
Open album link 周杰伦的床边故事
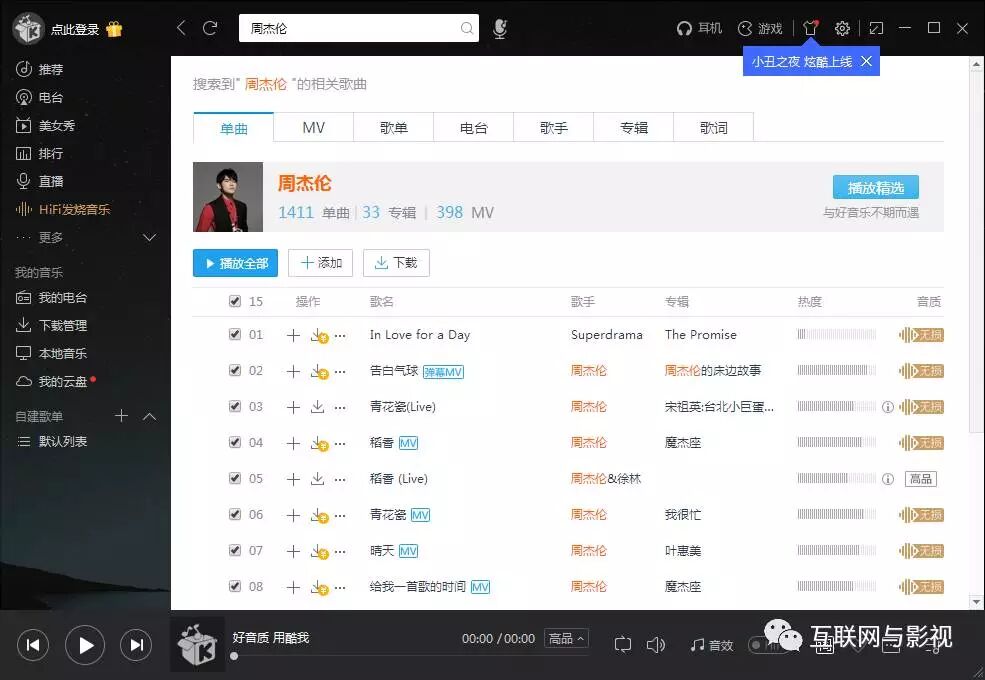713,371
